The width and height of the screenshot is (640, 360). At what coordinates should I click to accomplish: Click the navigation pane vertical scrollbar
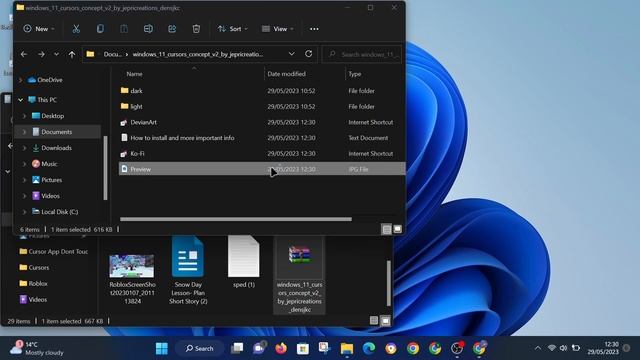pos(106,167)
